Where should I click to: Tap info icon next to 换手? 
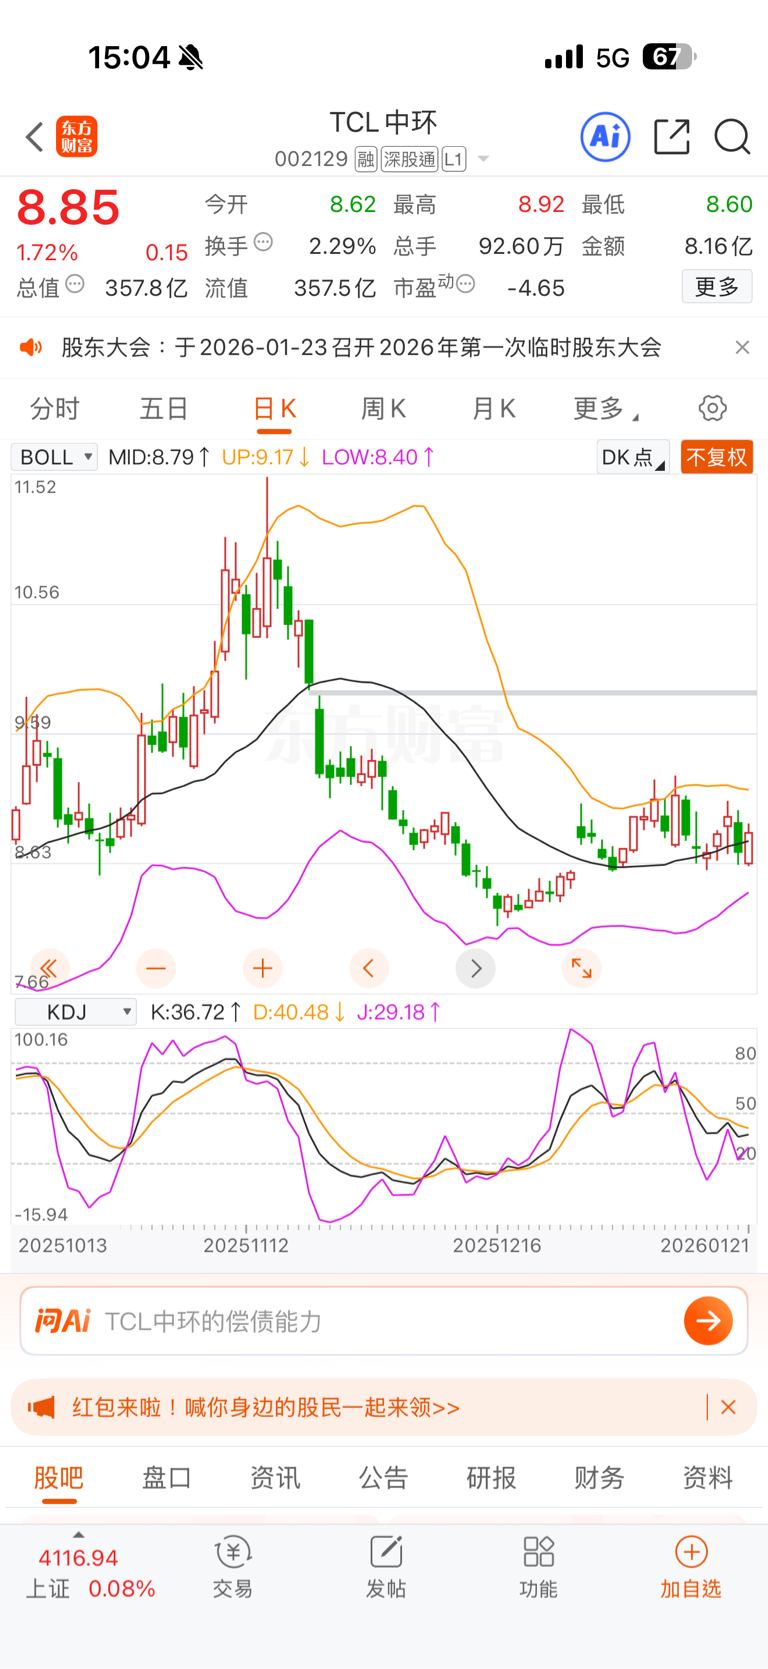click(263, 242)
